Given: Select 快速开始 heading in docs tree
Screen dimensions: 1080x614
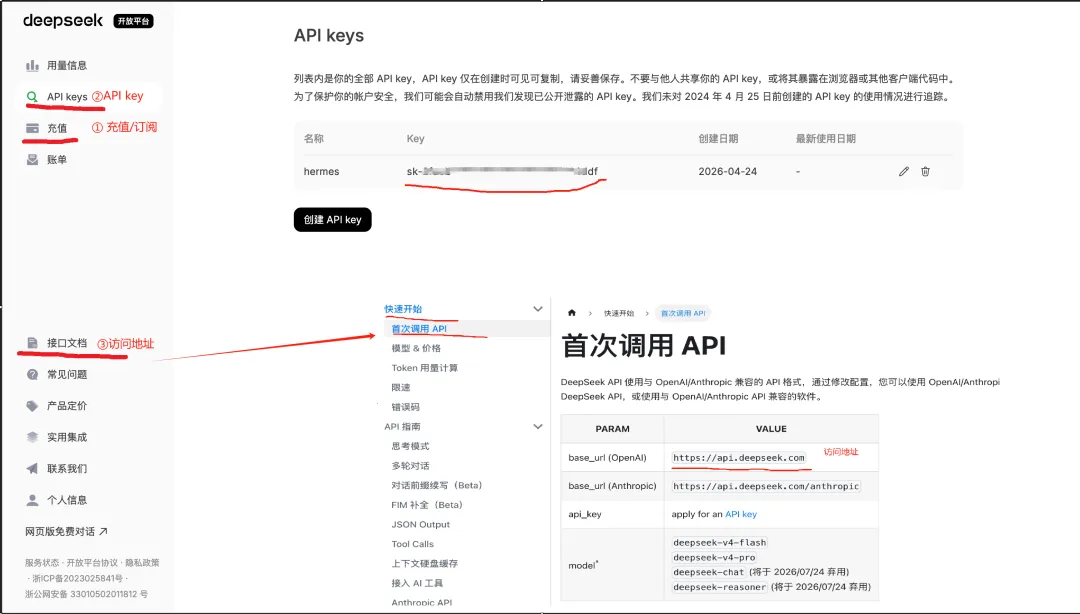Looking at the screenshot, I should click(403, 309).
